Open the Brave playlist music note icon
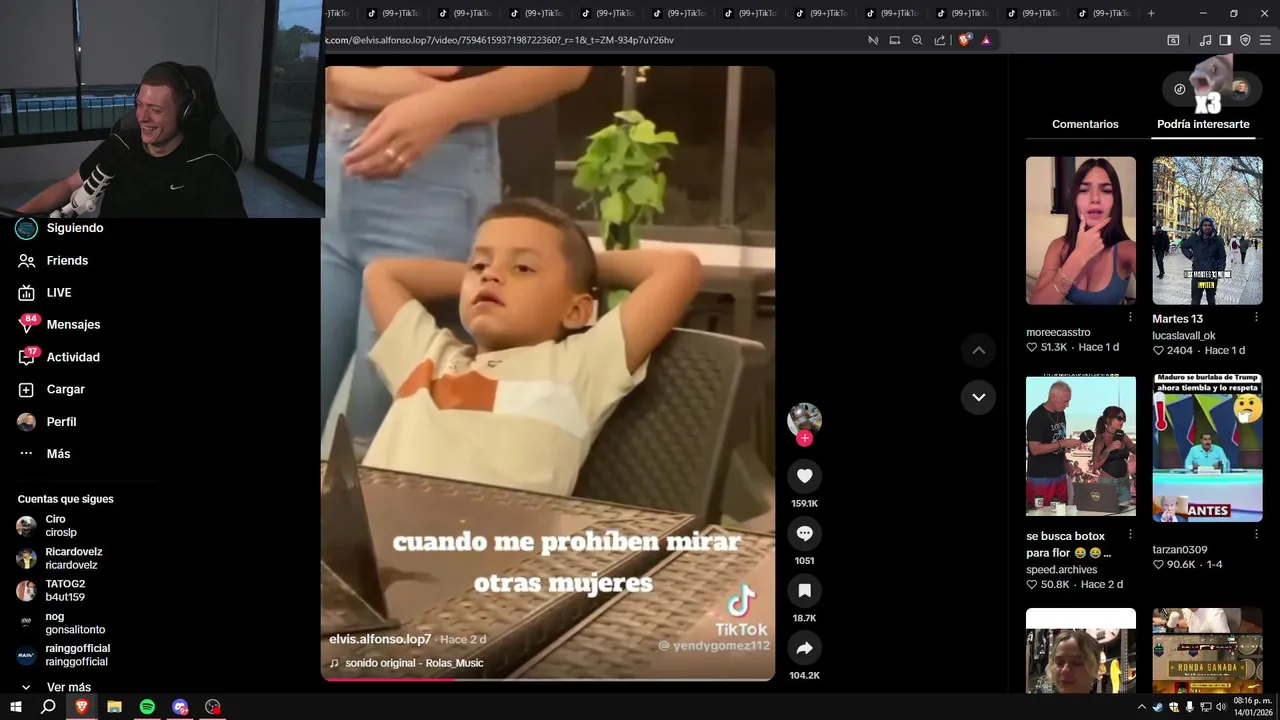The image size is (1280, 720). (1205, 40)
